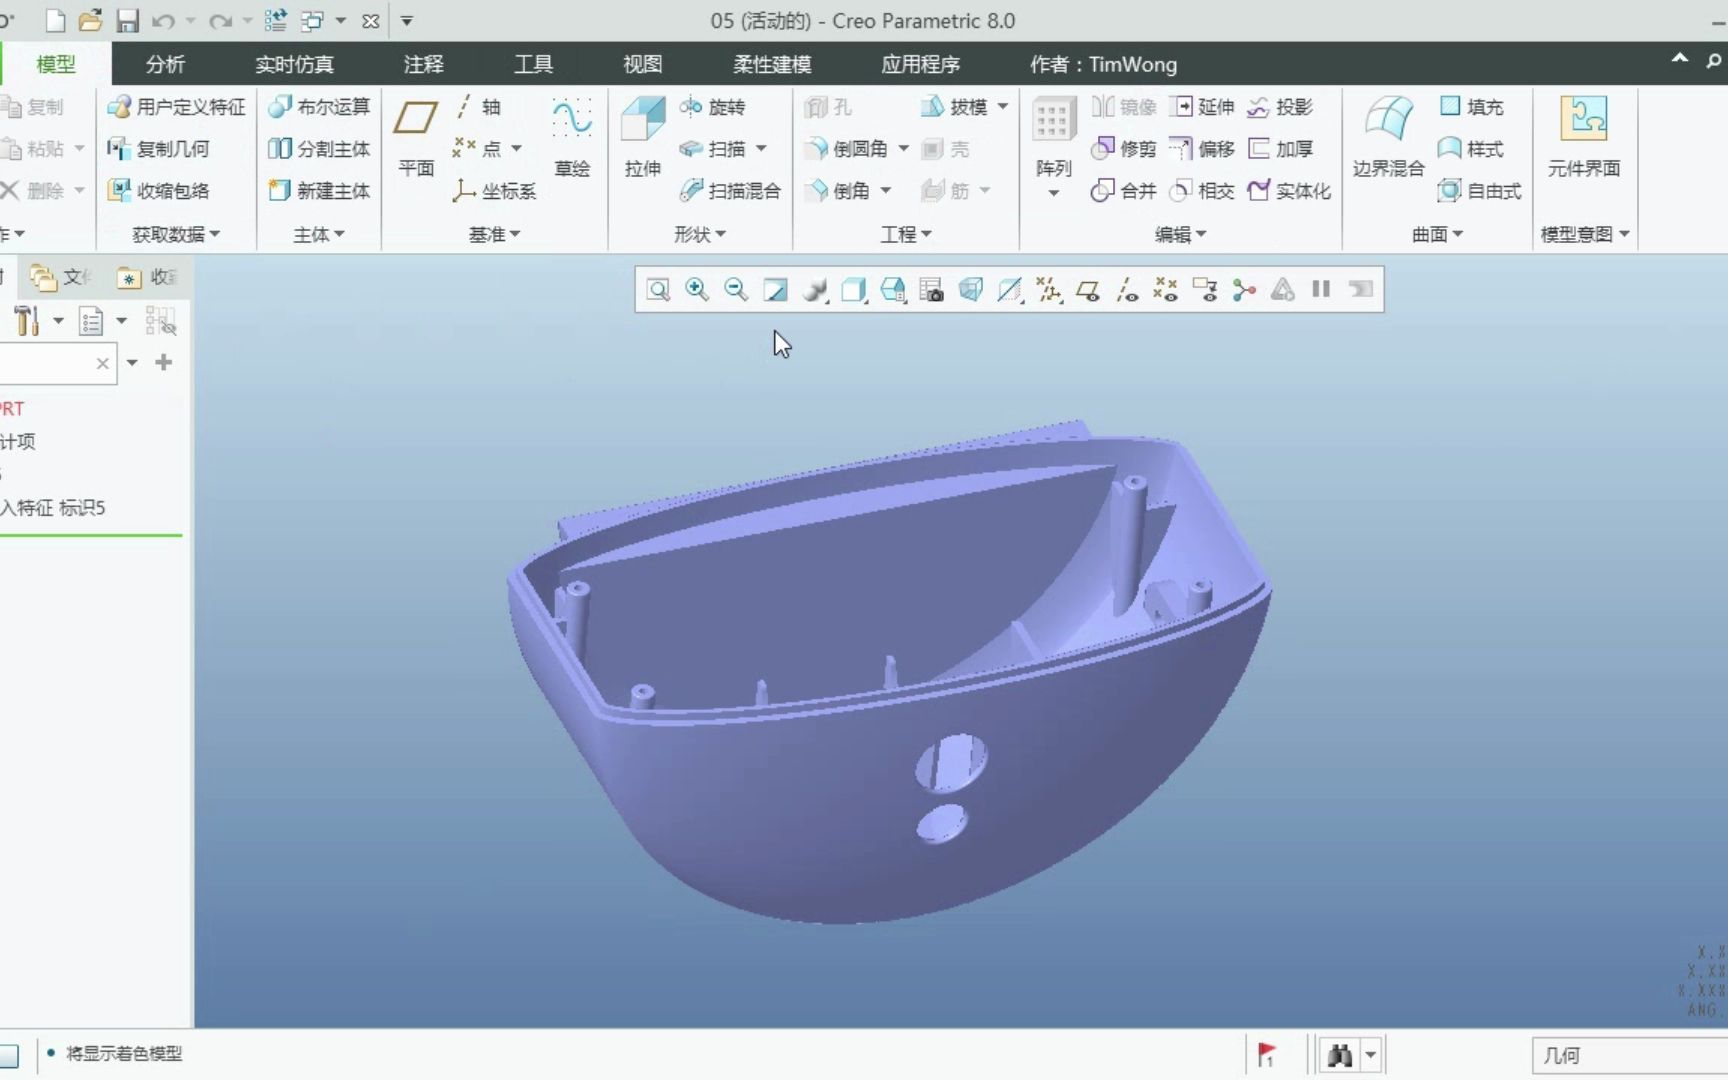Click the zoom in magnifier icon
Viewport: 1728px width, 1080px height.
click(697, 290)
